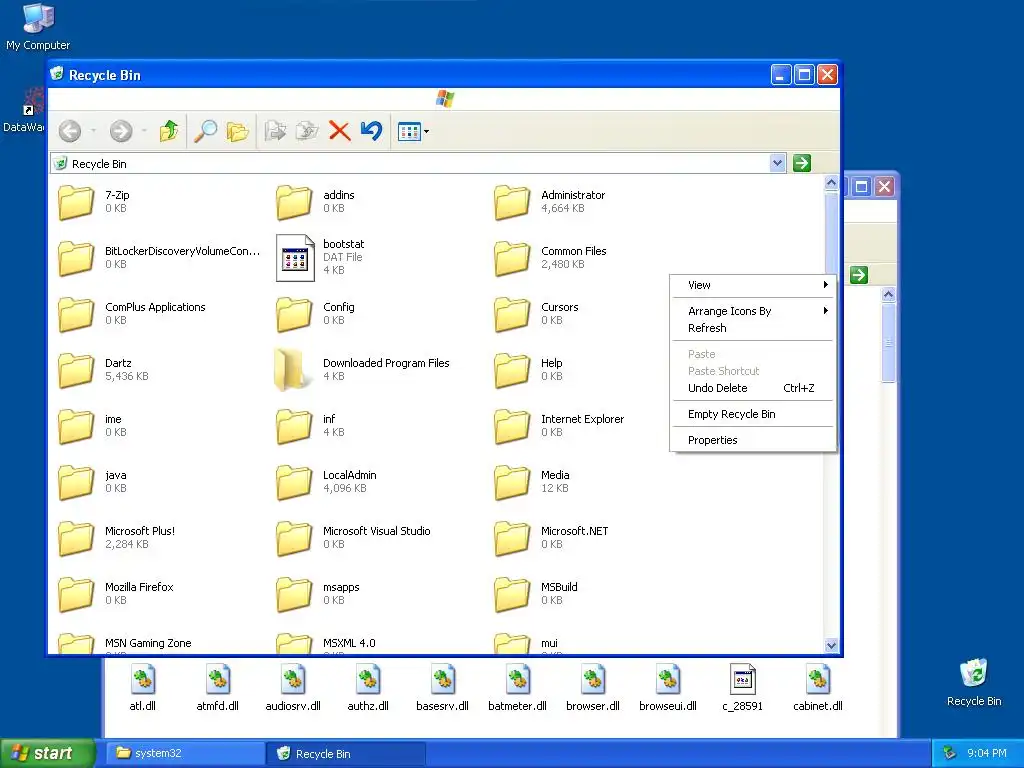Toggle the Folders pane button
Image resolution: width=1024 pixels, height=768 pixels.
click(x=238, y=132)
